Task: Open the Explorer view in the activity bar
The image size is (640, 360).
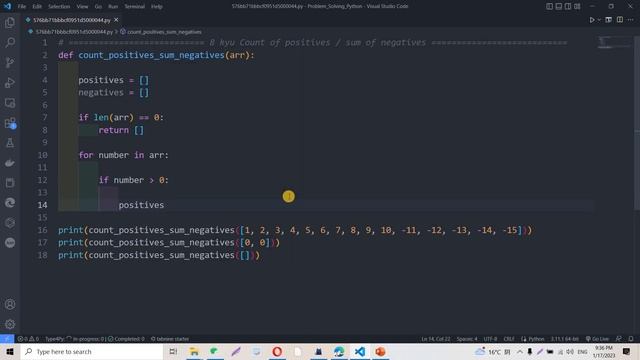Action: pos(10,22)
